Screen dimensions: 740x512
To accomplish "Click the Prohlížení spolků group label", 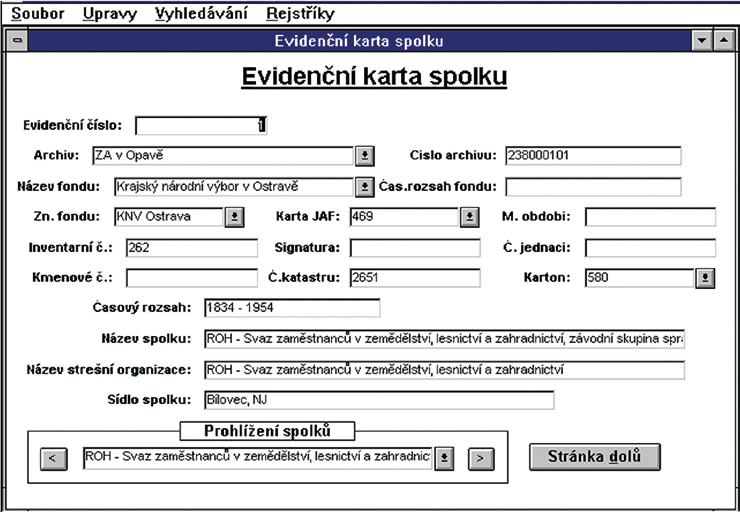I will [x=267, y=431].
